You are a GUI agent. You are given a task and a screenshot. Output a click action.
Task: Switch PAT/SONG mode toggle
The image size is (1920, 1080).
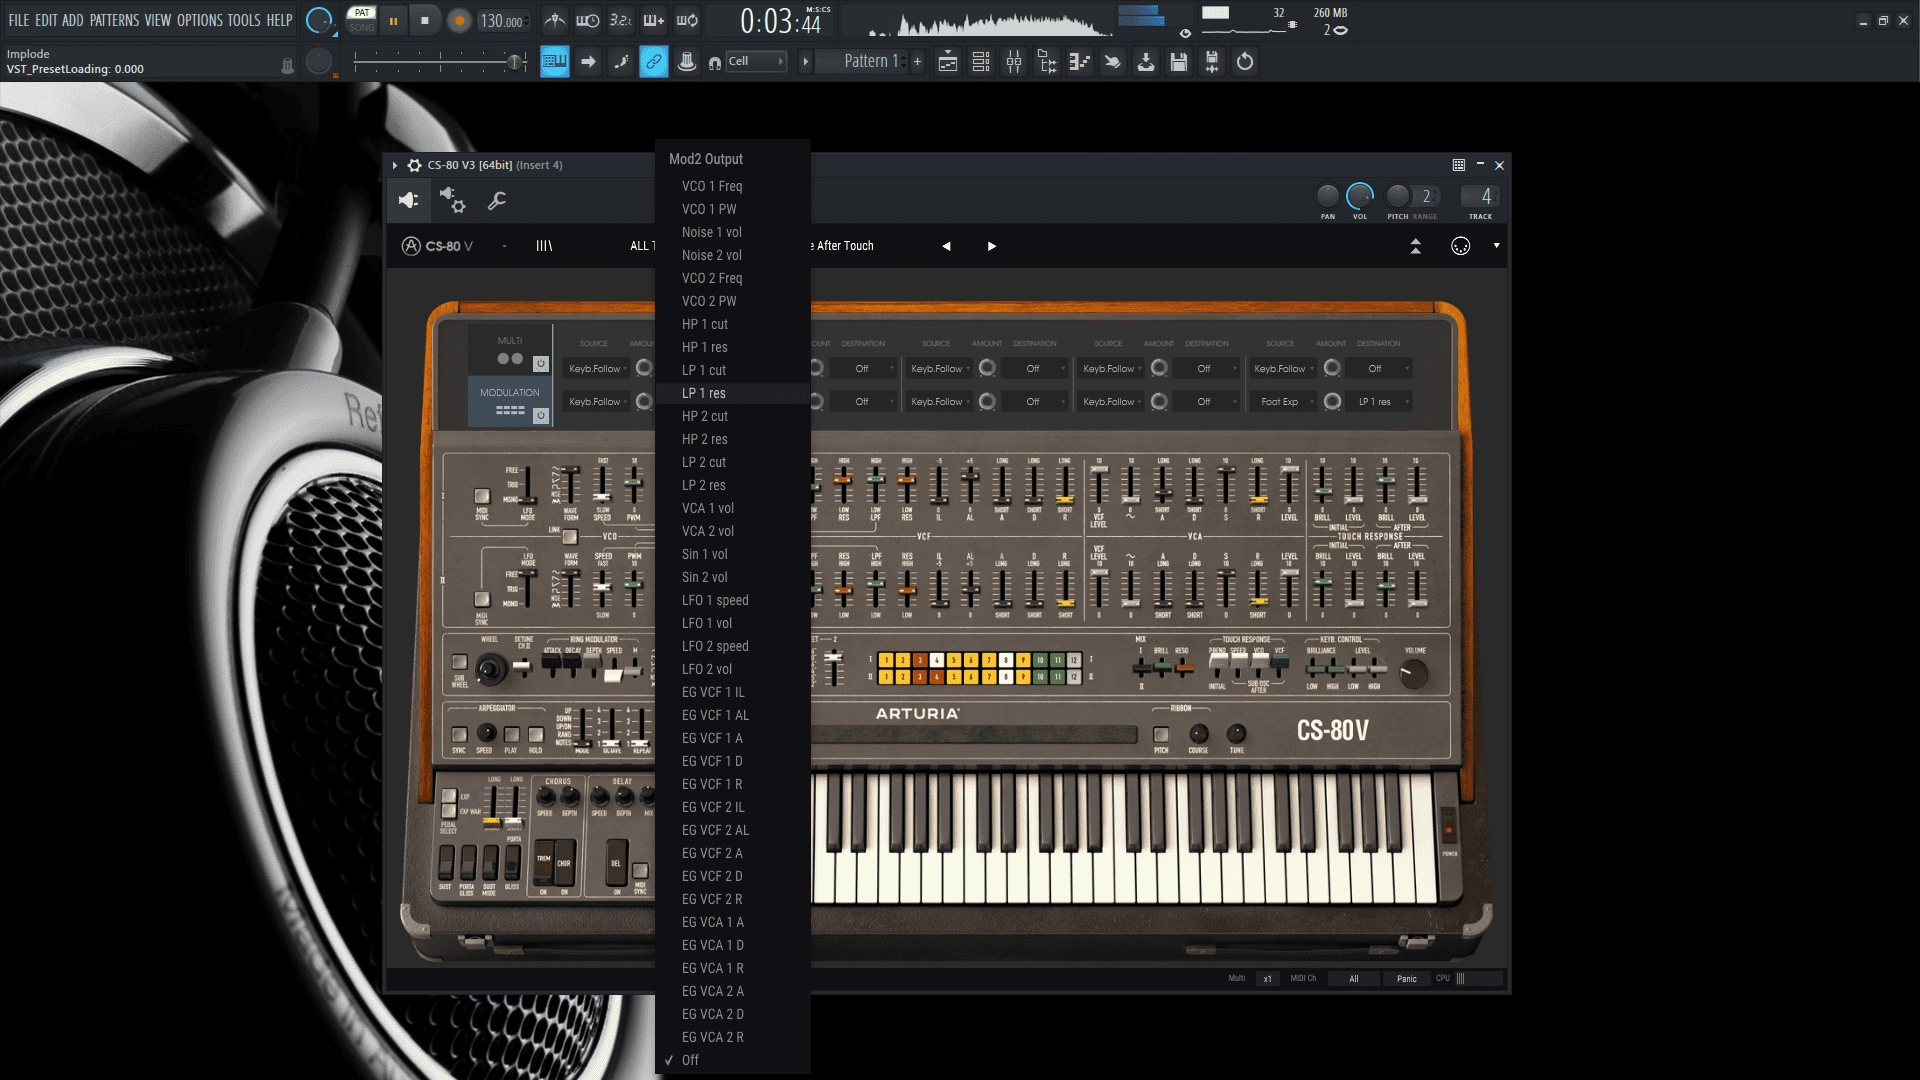[x=362, y=20]
